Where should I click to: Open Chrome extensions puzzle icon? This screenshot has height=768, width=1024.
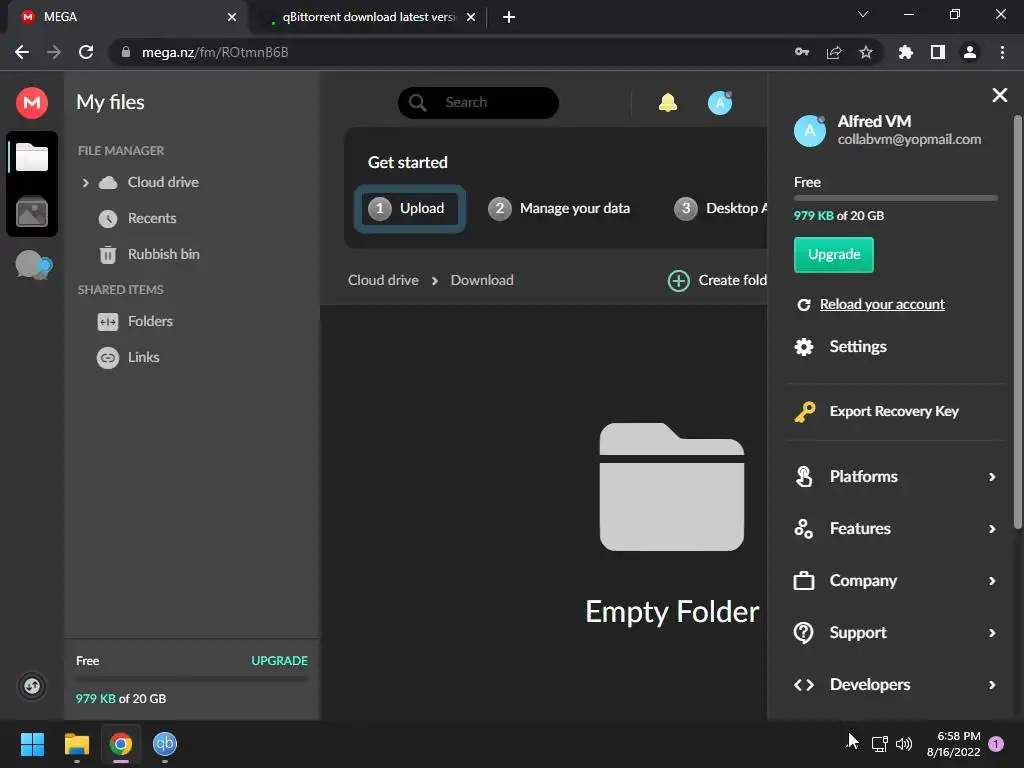point(906,52)
